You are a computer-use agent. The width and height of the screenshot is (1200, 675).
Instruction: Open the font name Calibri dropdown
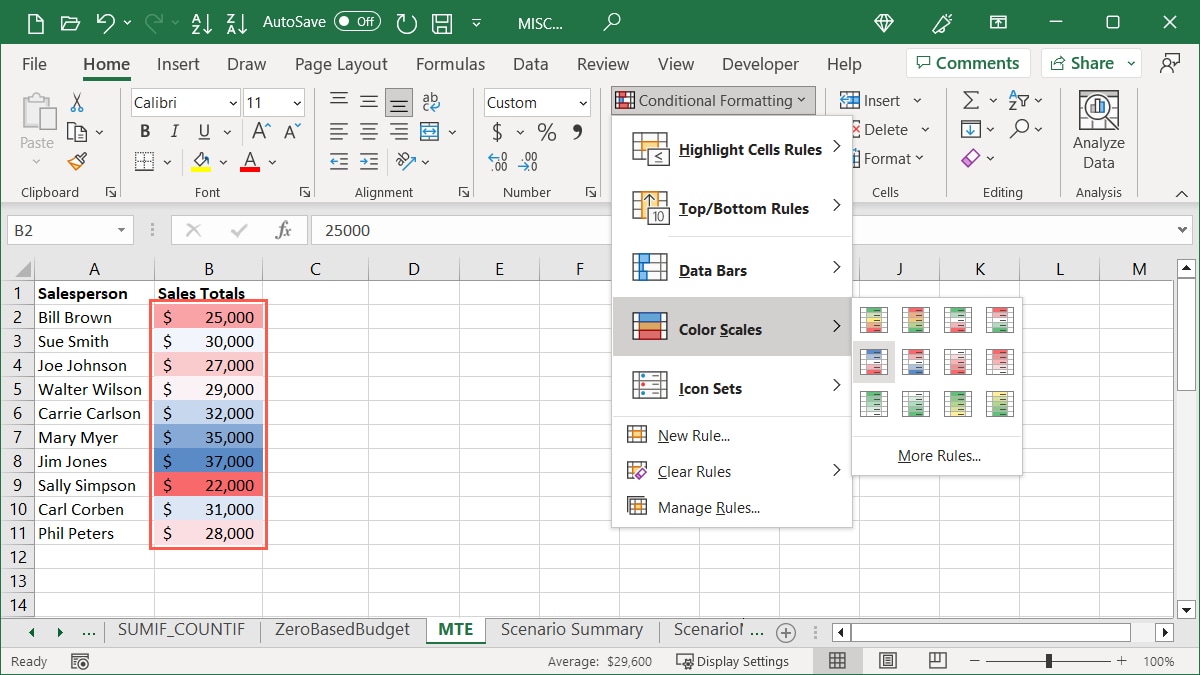(233, 103)
